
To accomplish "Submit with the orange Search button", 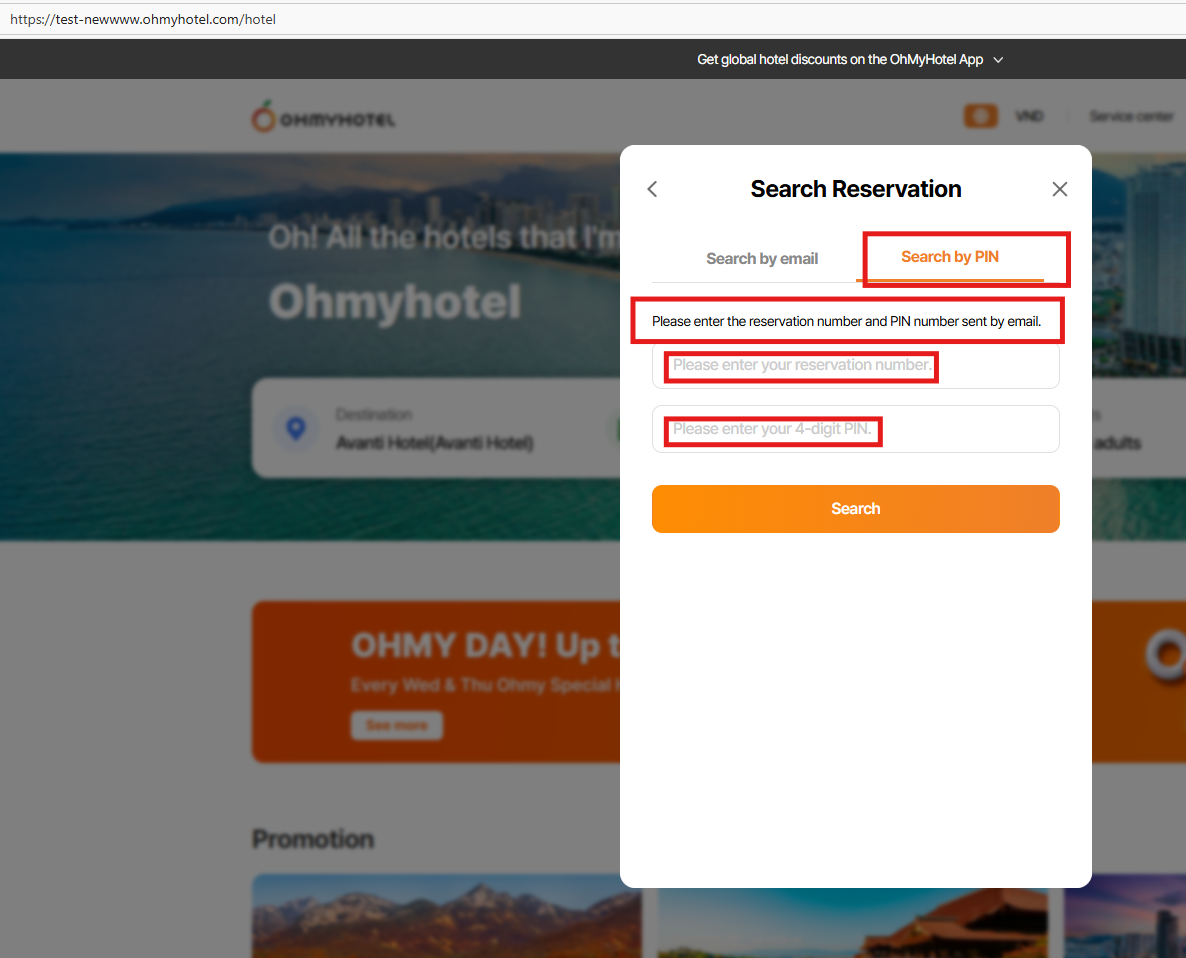I will click(855, 509).
